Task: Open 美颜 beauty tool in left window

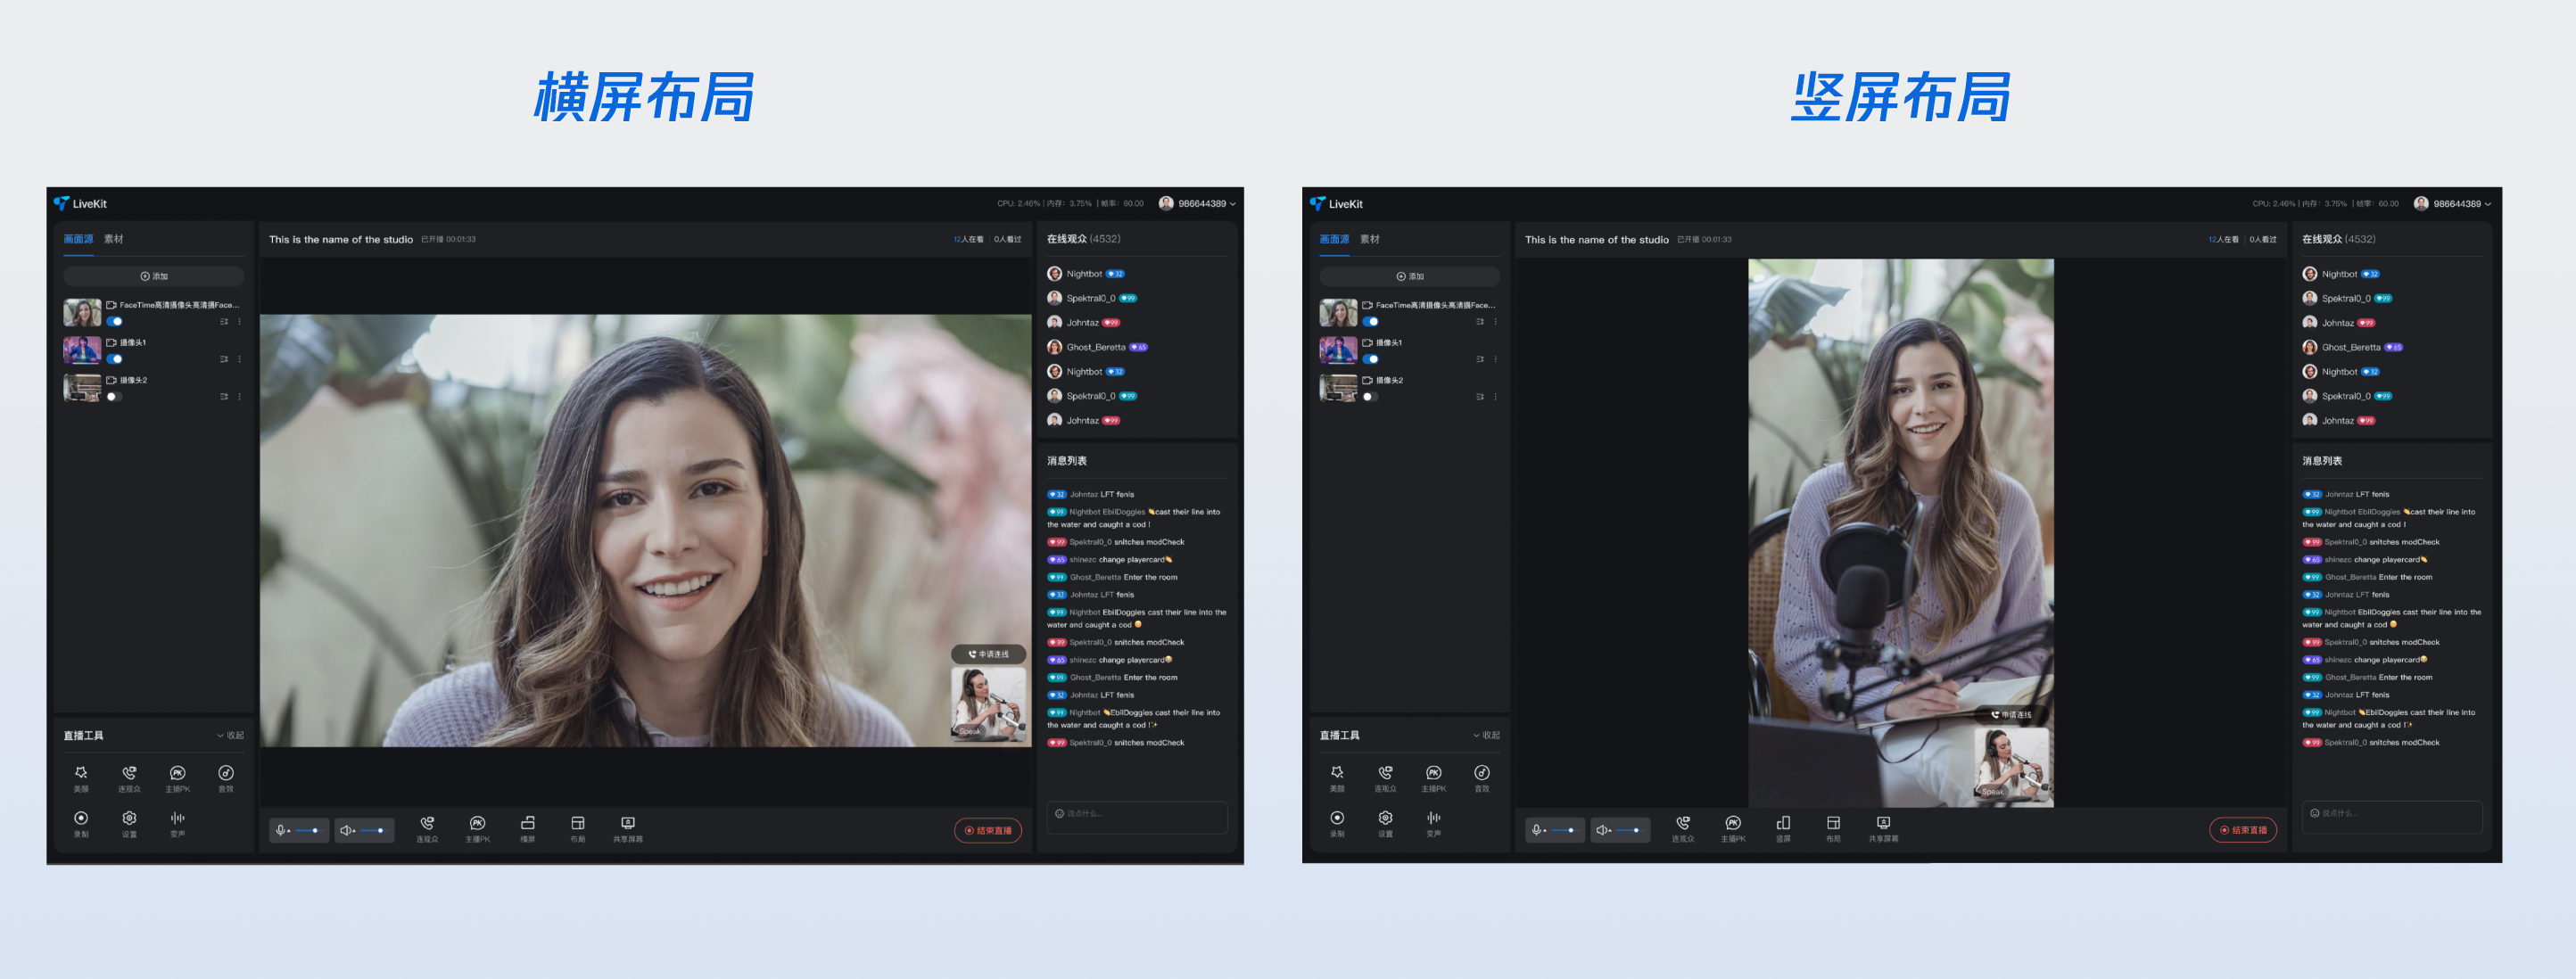Action: (81, 774)
